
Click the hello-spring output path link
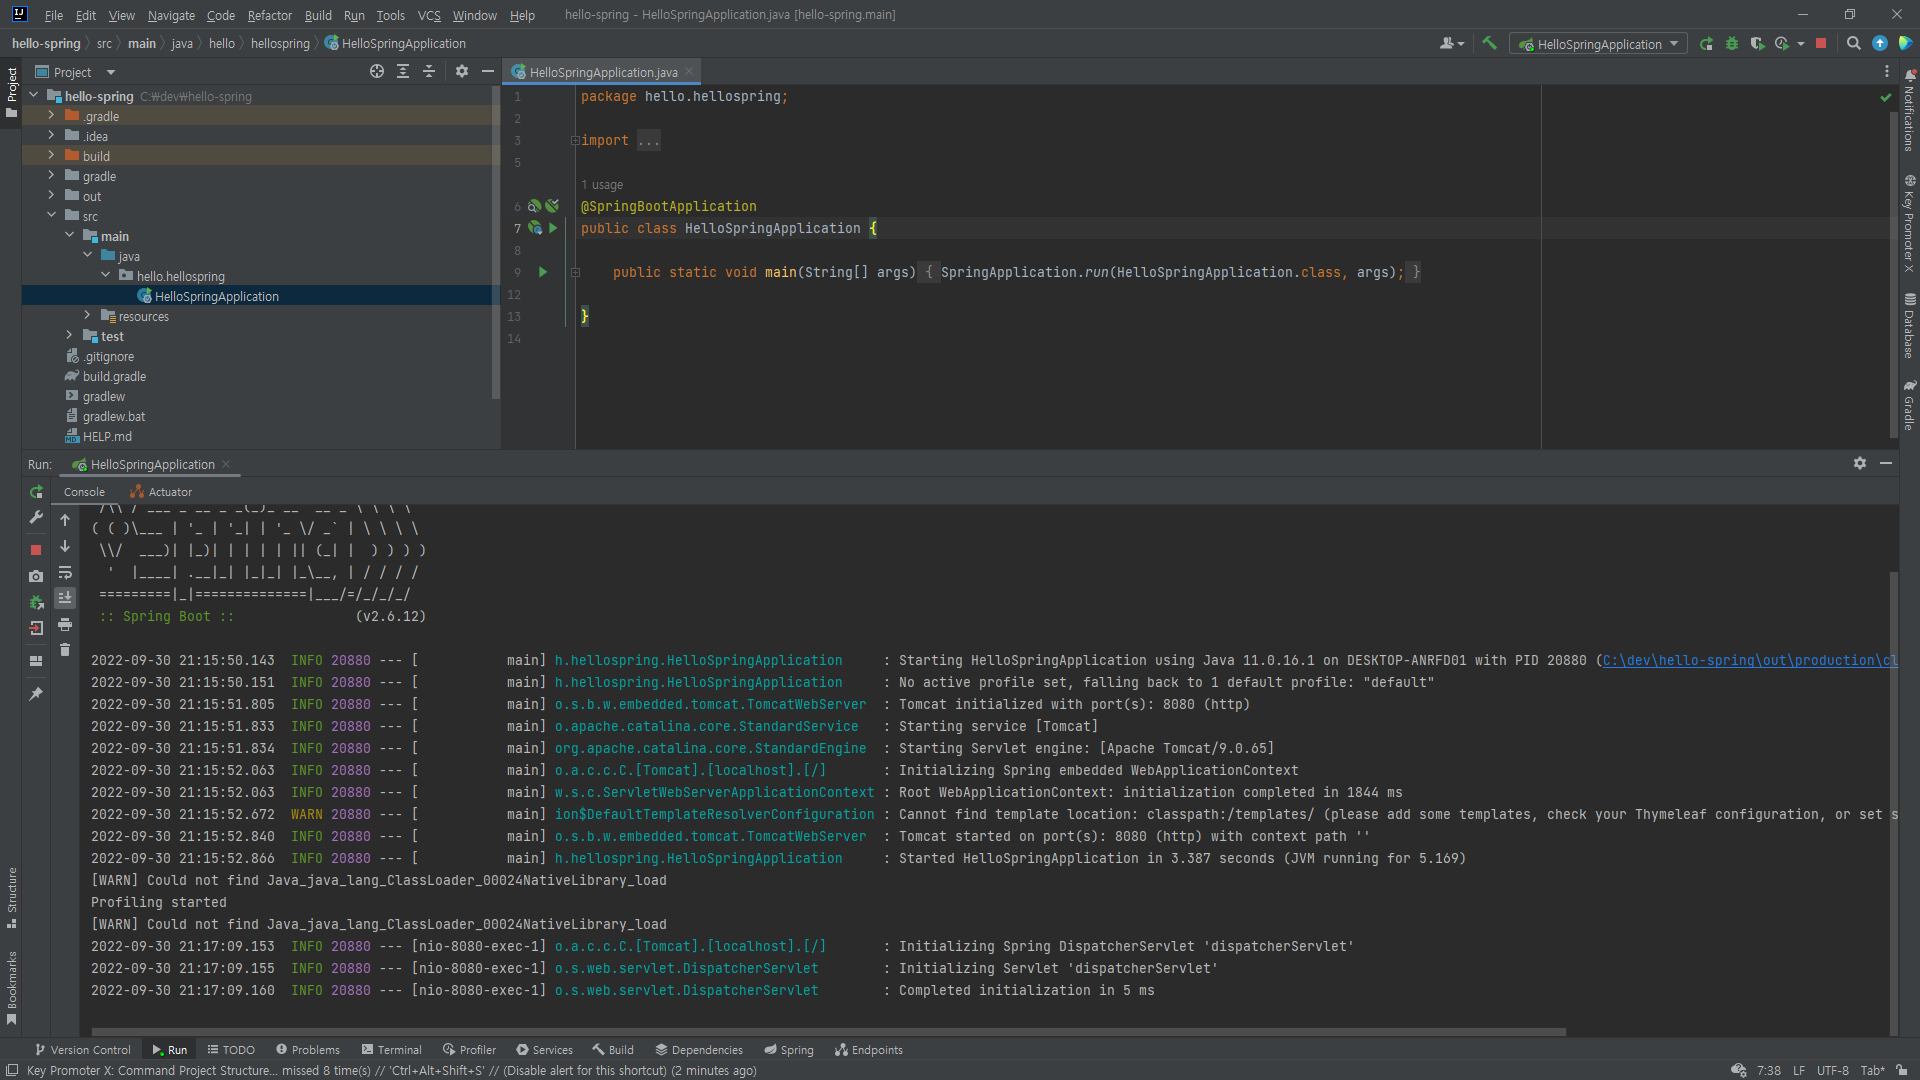pos(1748,661)
